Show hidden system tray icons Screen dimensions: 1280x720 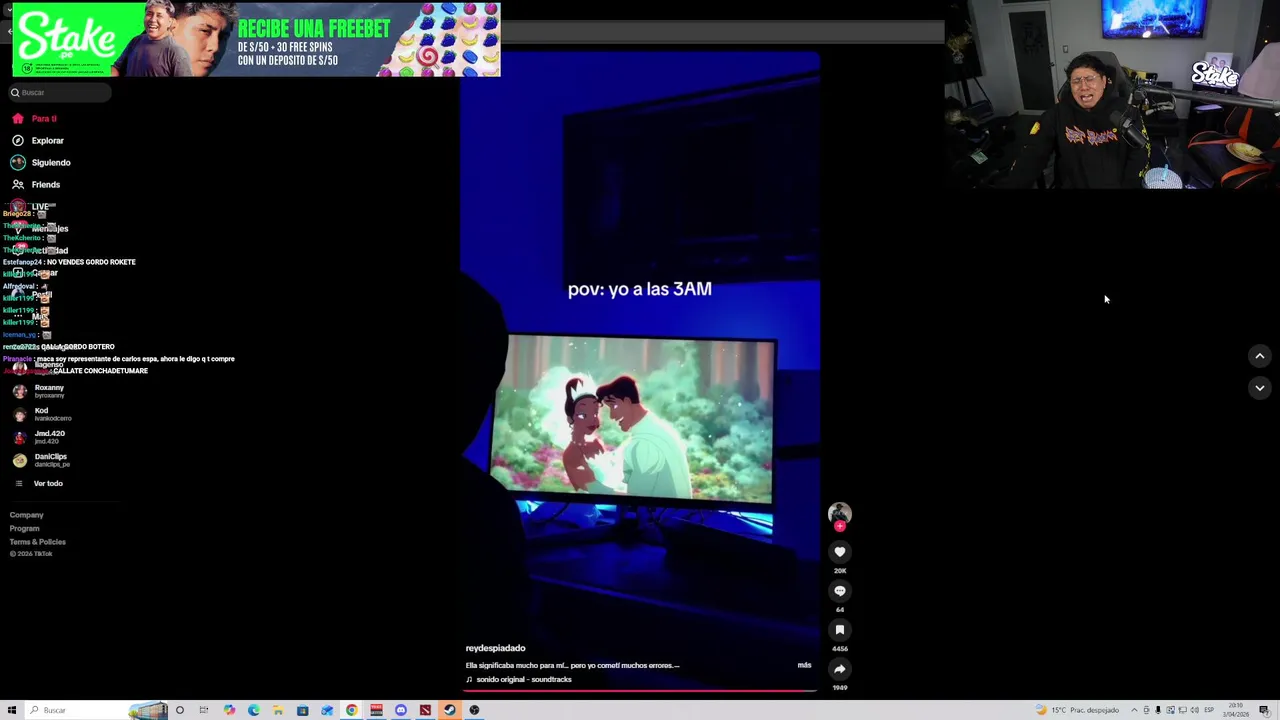(x=1134, y=710)
